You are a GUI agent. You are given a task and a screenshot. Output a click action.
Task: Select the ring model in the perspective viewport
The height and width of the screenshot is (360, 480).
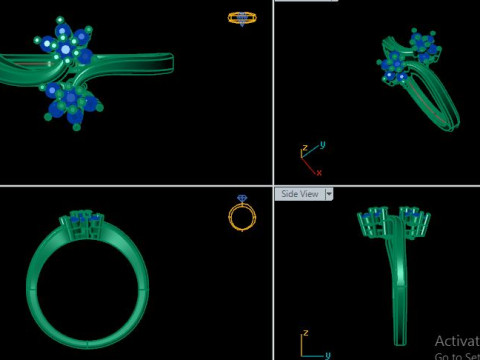[x=420, y=80]
